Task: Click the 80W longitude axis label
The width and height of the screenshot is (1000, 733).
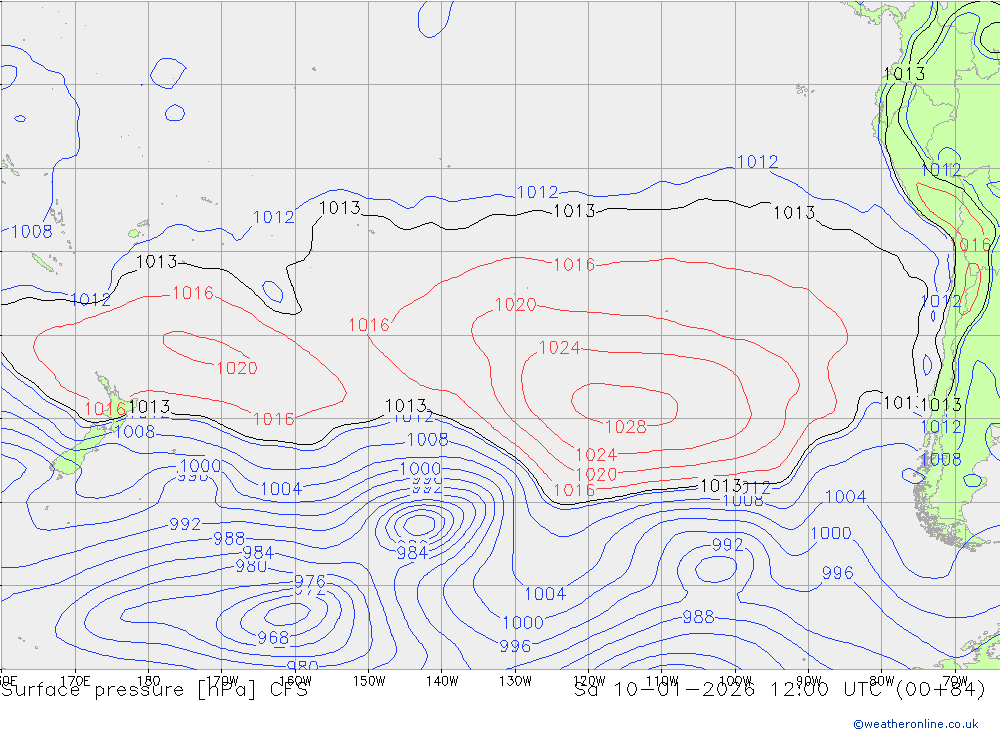Action: (x=882, y=681)
